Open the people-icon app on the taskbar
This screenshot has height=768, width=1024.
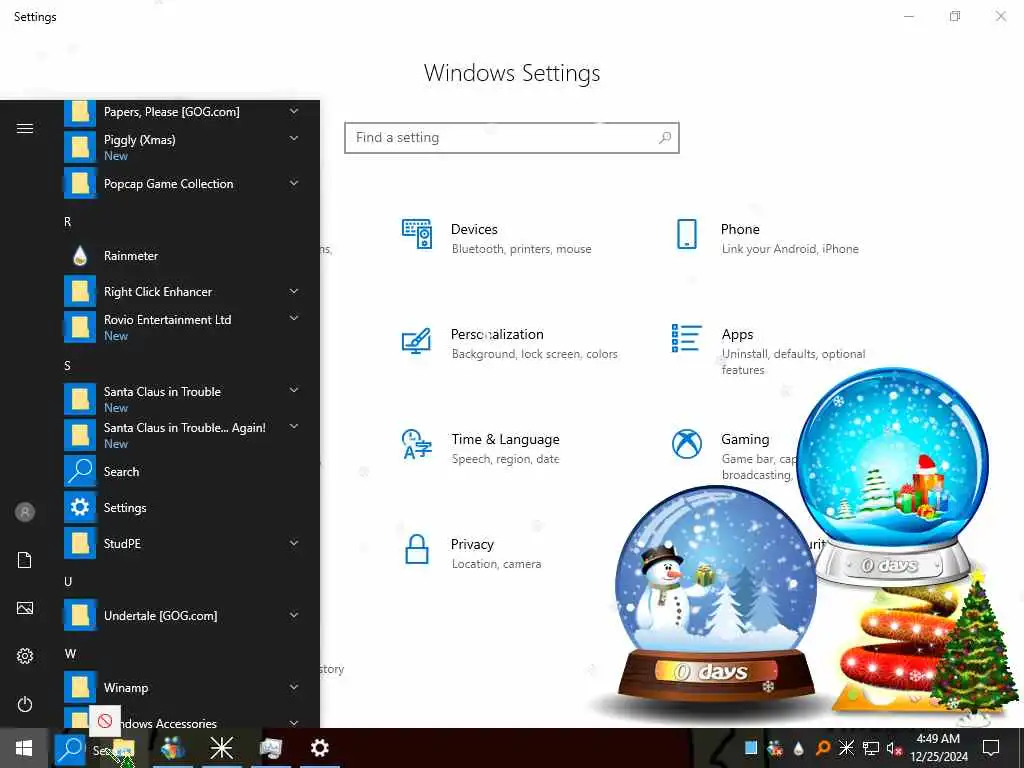[172, 748]
